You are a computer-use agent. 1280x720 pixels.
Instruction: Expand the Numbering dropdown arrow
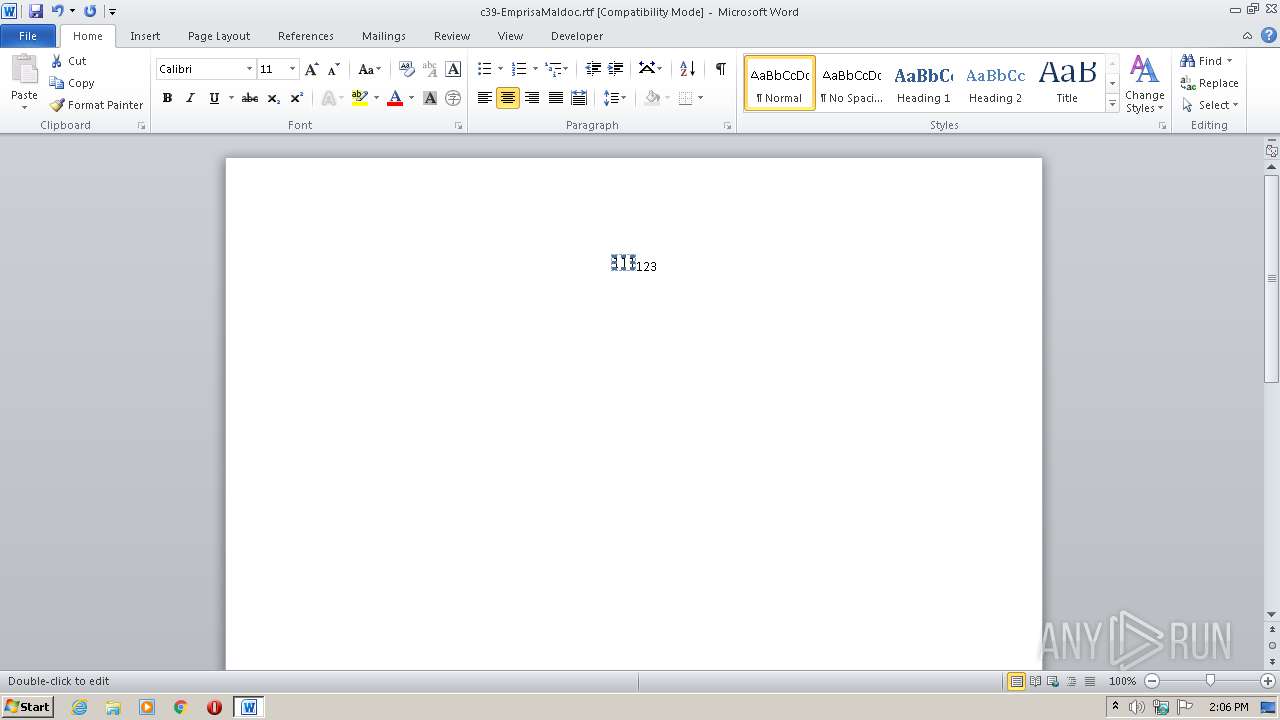tap(535, 69)
